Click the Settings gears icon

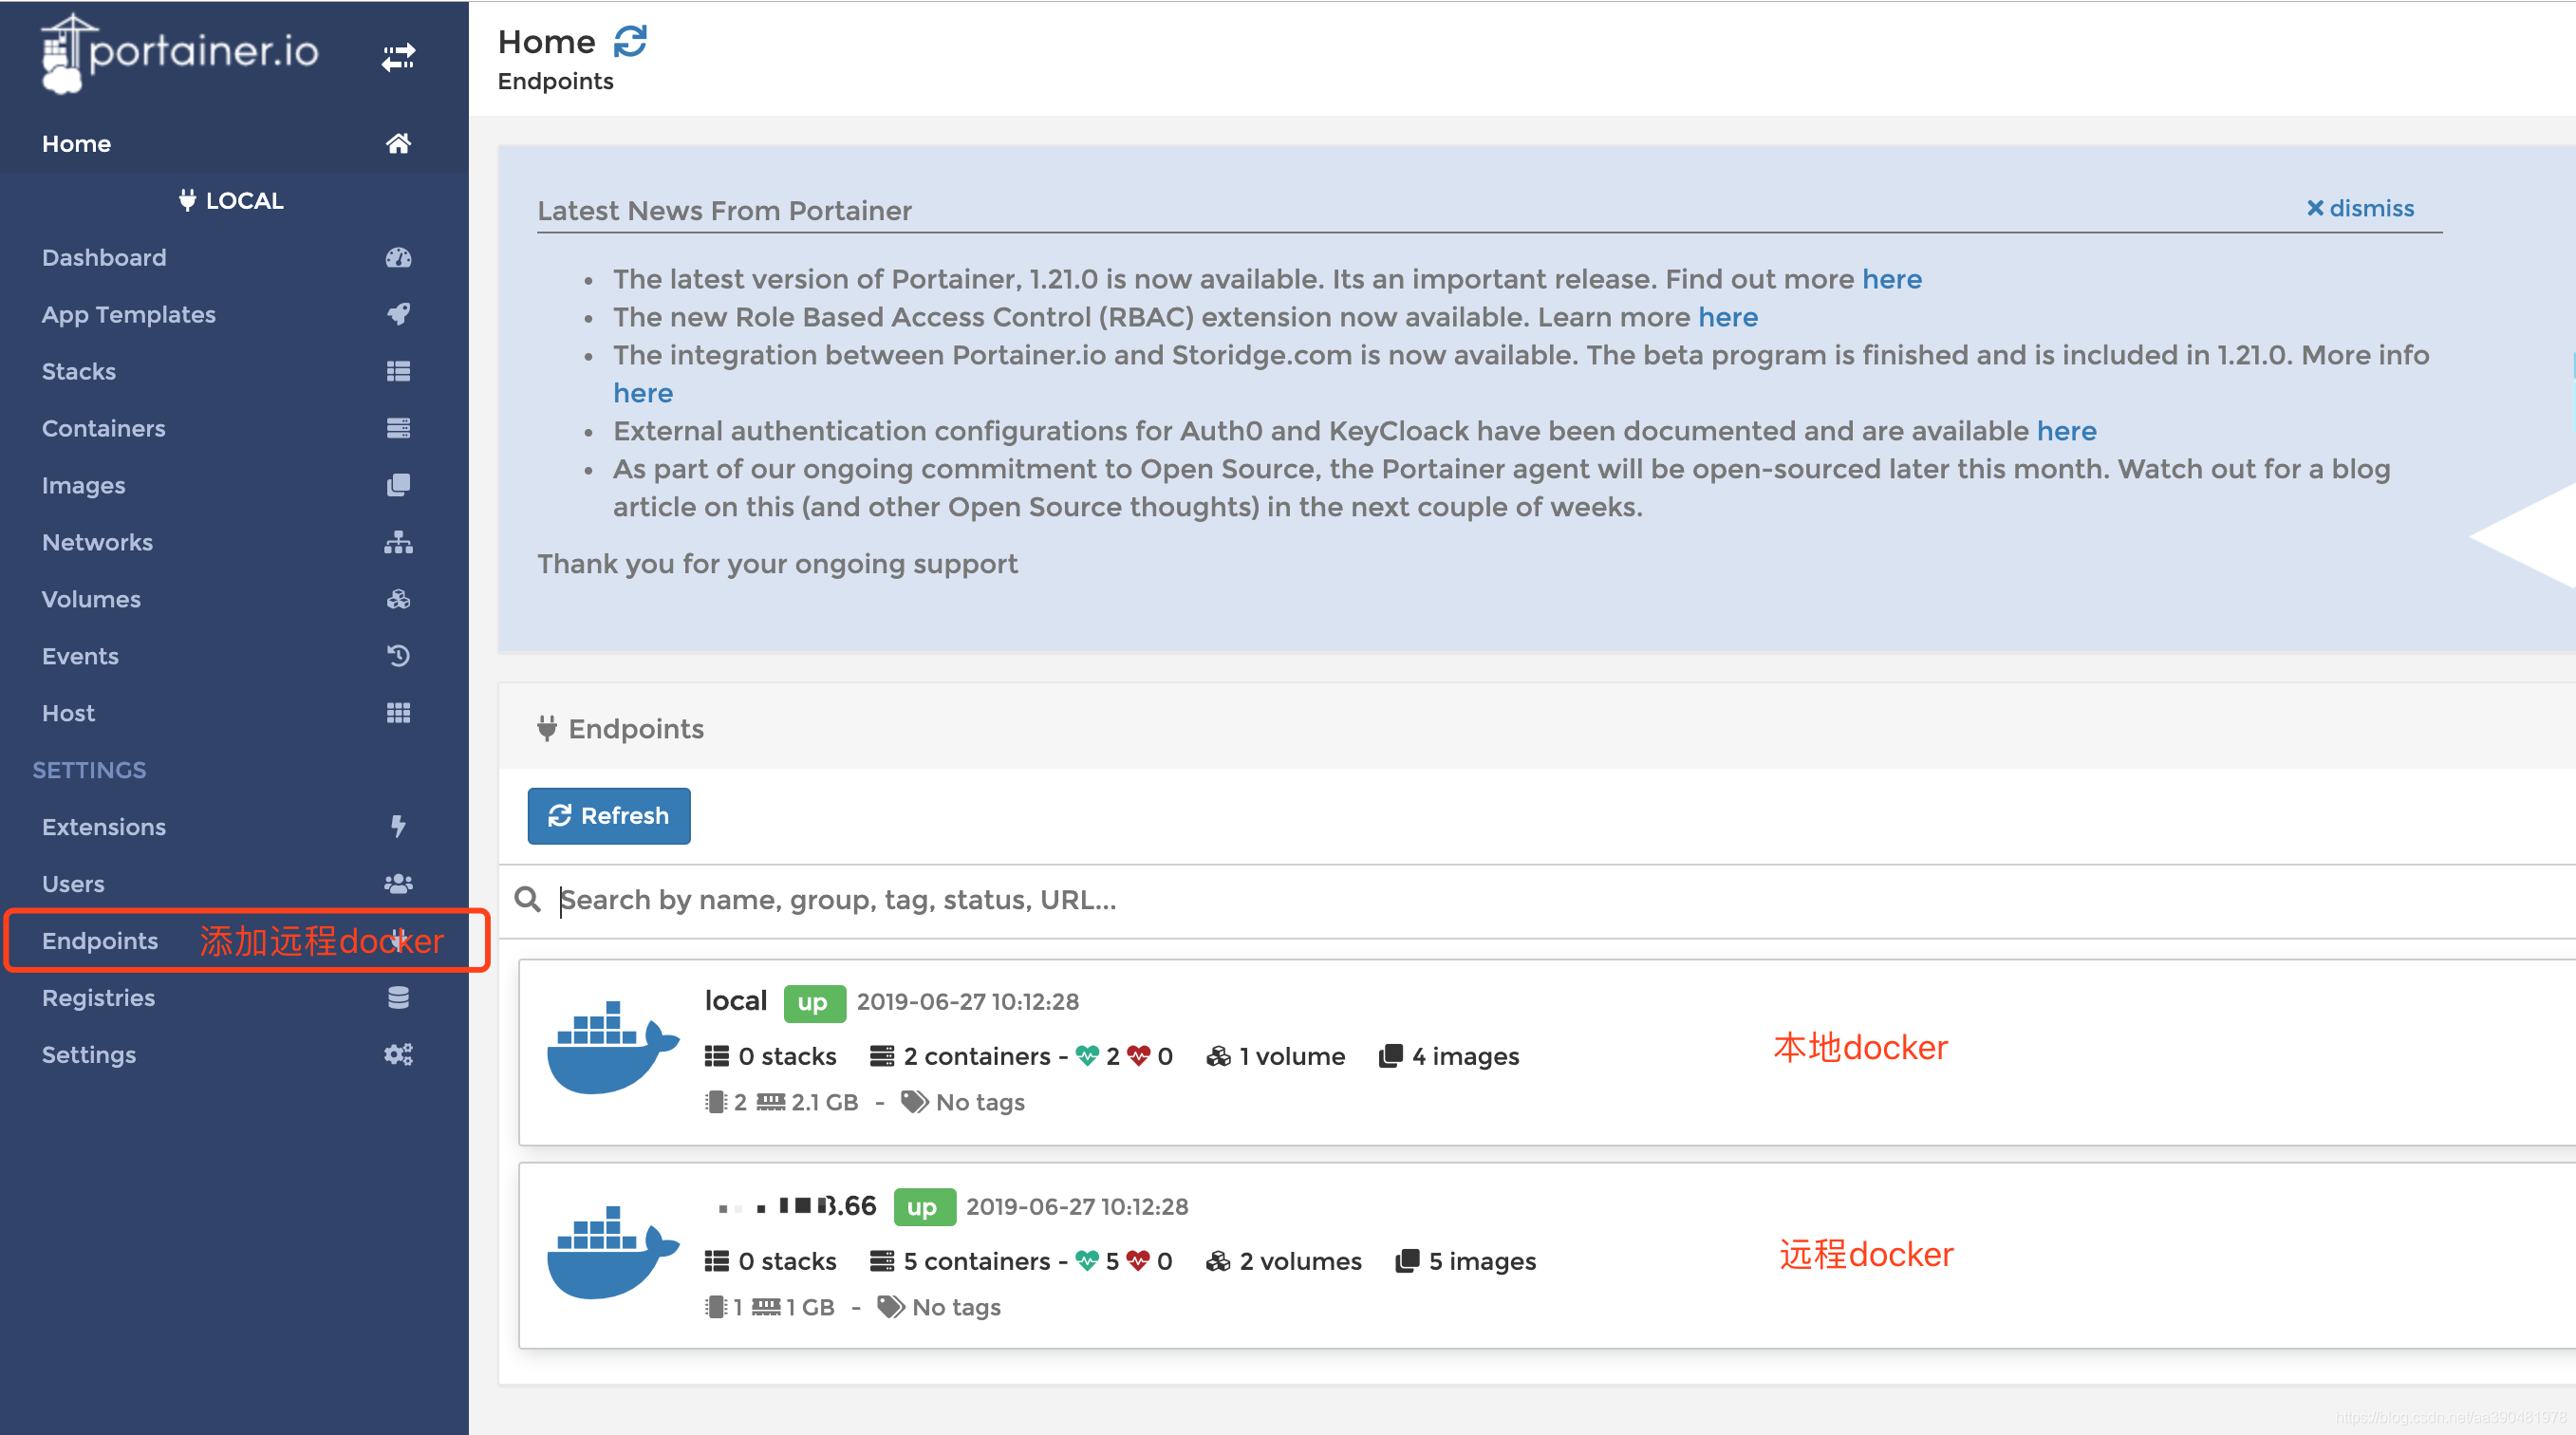tap(398, 1055)
